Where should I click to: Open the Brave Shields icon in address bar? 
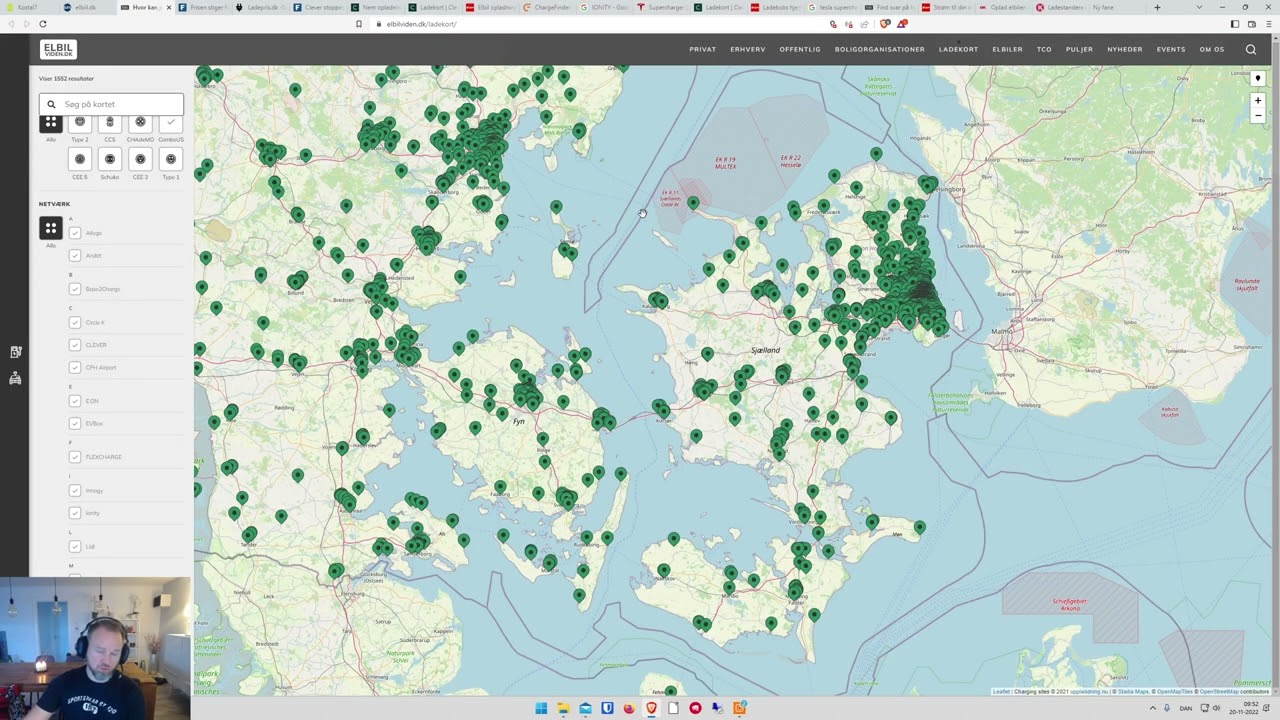[x=884, y=23]
